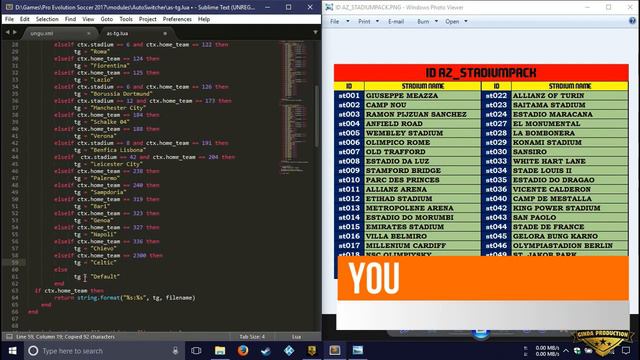Click the Photo Viewer title bar icon
Image resolution: width=640 pixels, height=360 pixels.
[329, 7]
